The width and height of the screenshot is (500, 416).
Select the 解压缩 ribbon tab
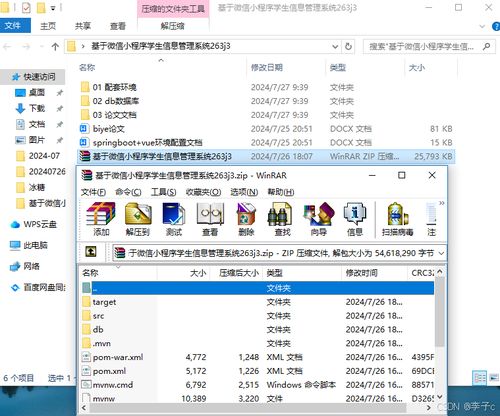coord(172,26)
